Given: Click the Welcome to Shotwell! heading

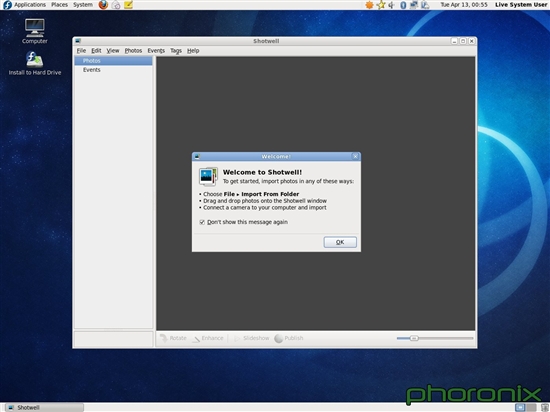Looking at the screenshot, I should (x=262, y=172).
